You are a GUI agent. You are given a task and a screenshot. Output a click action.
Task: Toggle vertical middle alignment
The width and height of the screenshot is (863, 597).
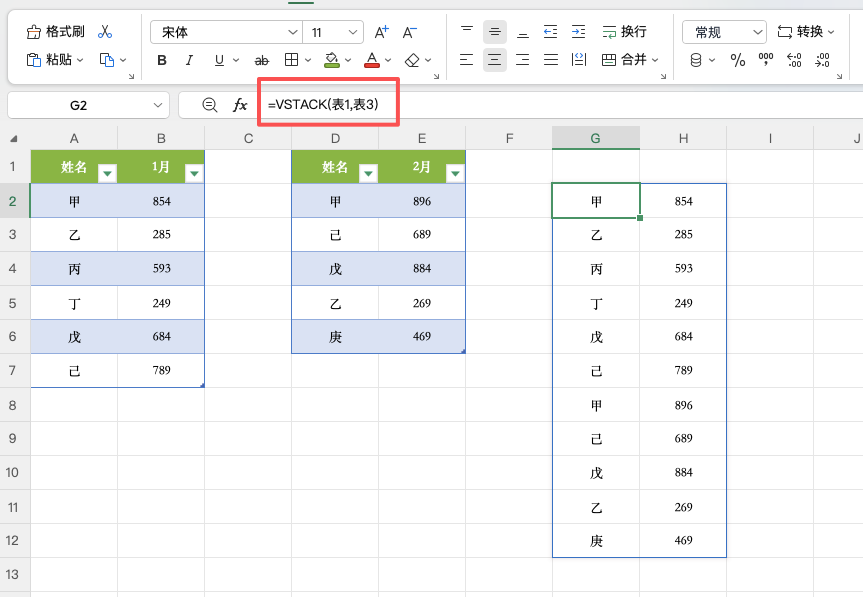(x=495, y=32)
